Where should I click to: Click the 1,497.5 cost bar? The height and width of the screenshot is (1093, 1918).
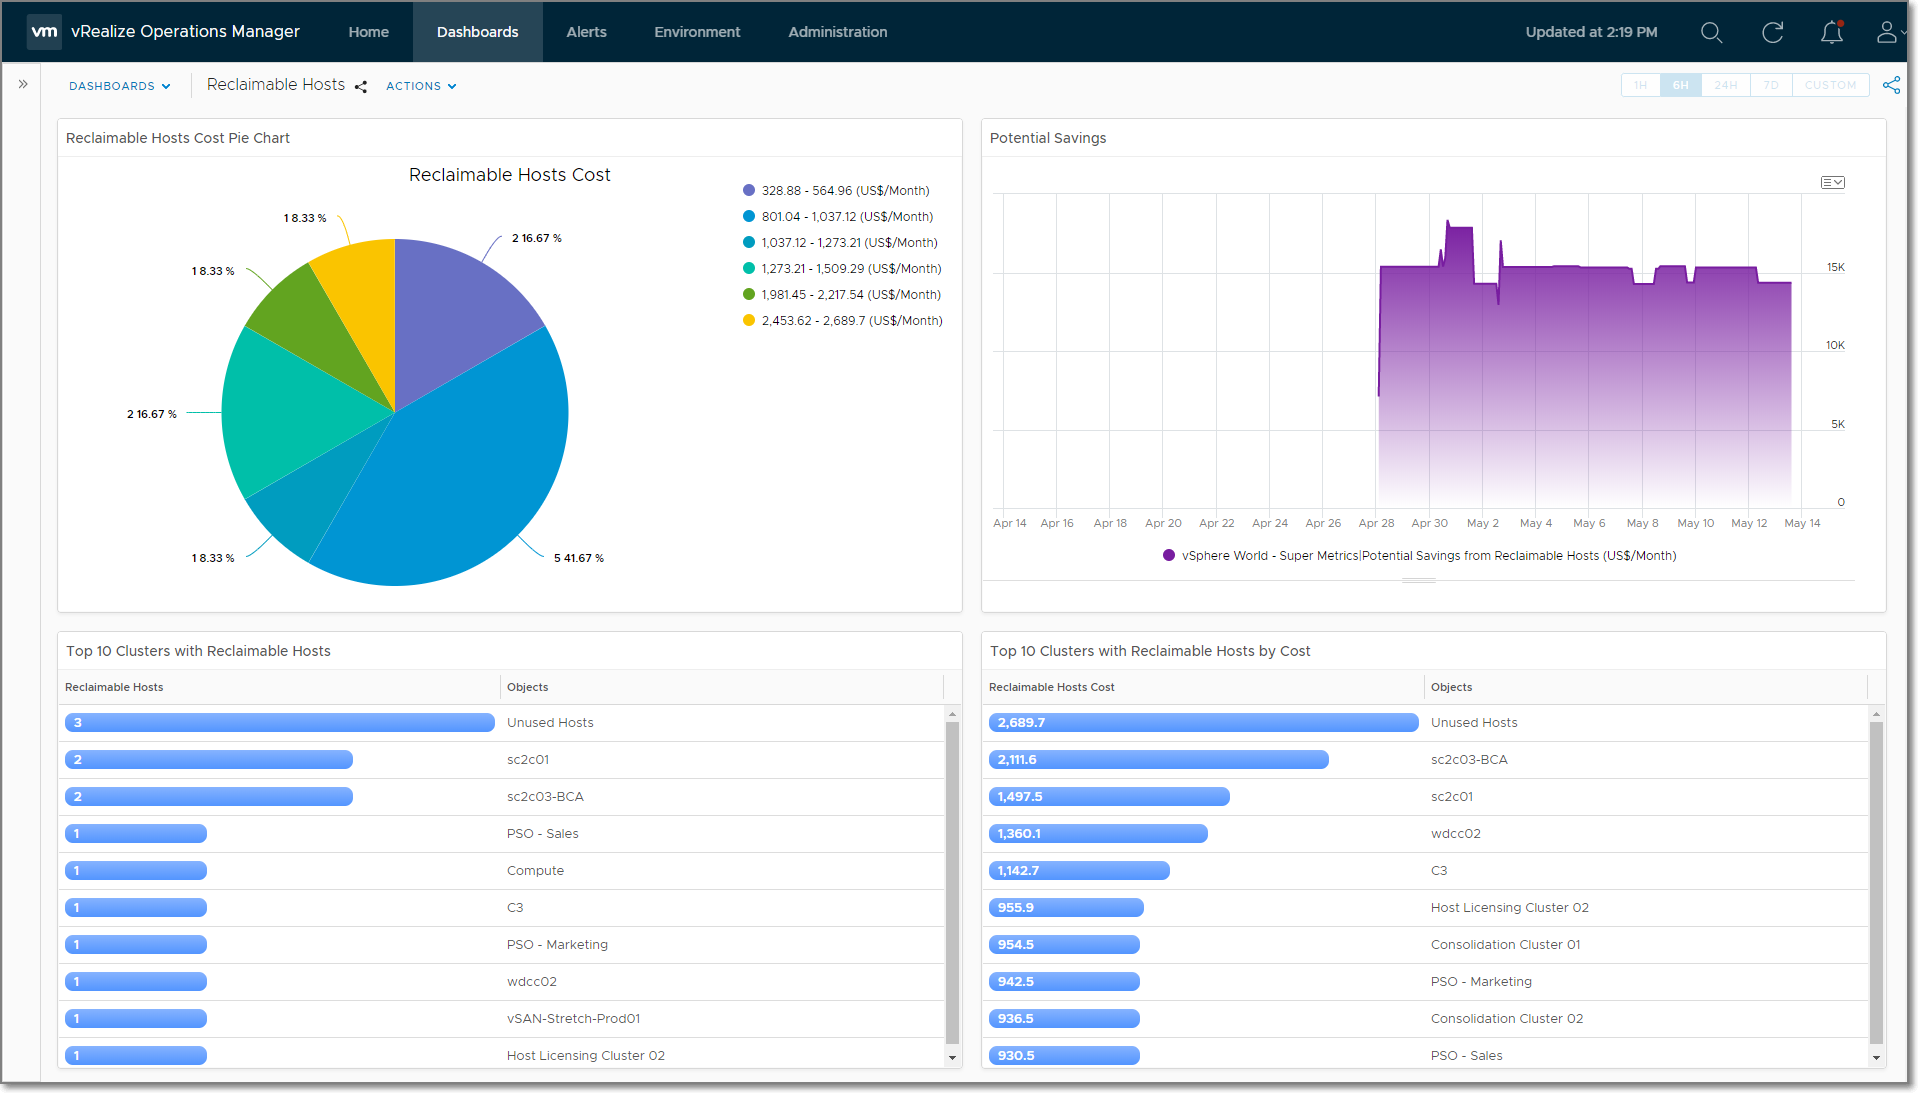click(x=1109, y=796)
